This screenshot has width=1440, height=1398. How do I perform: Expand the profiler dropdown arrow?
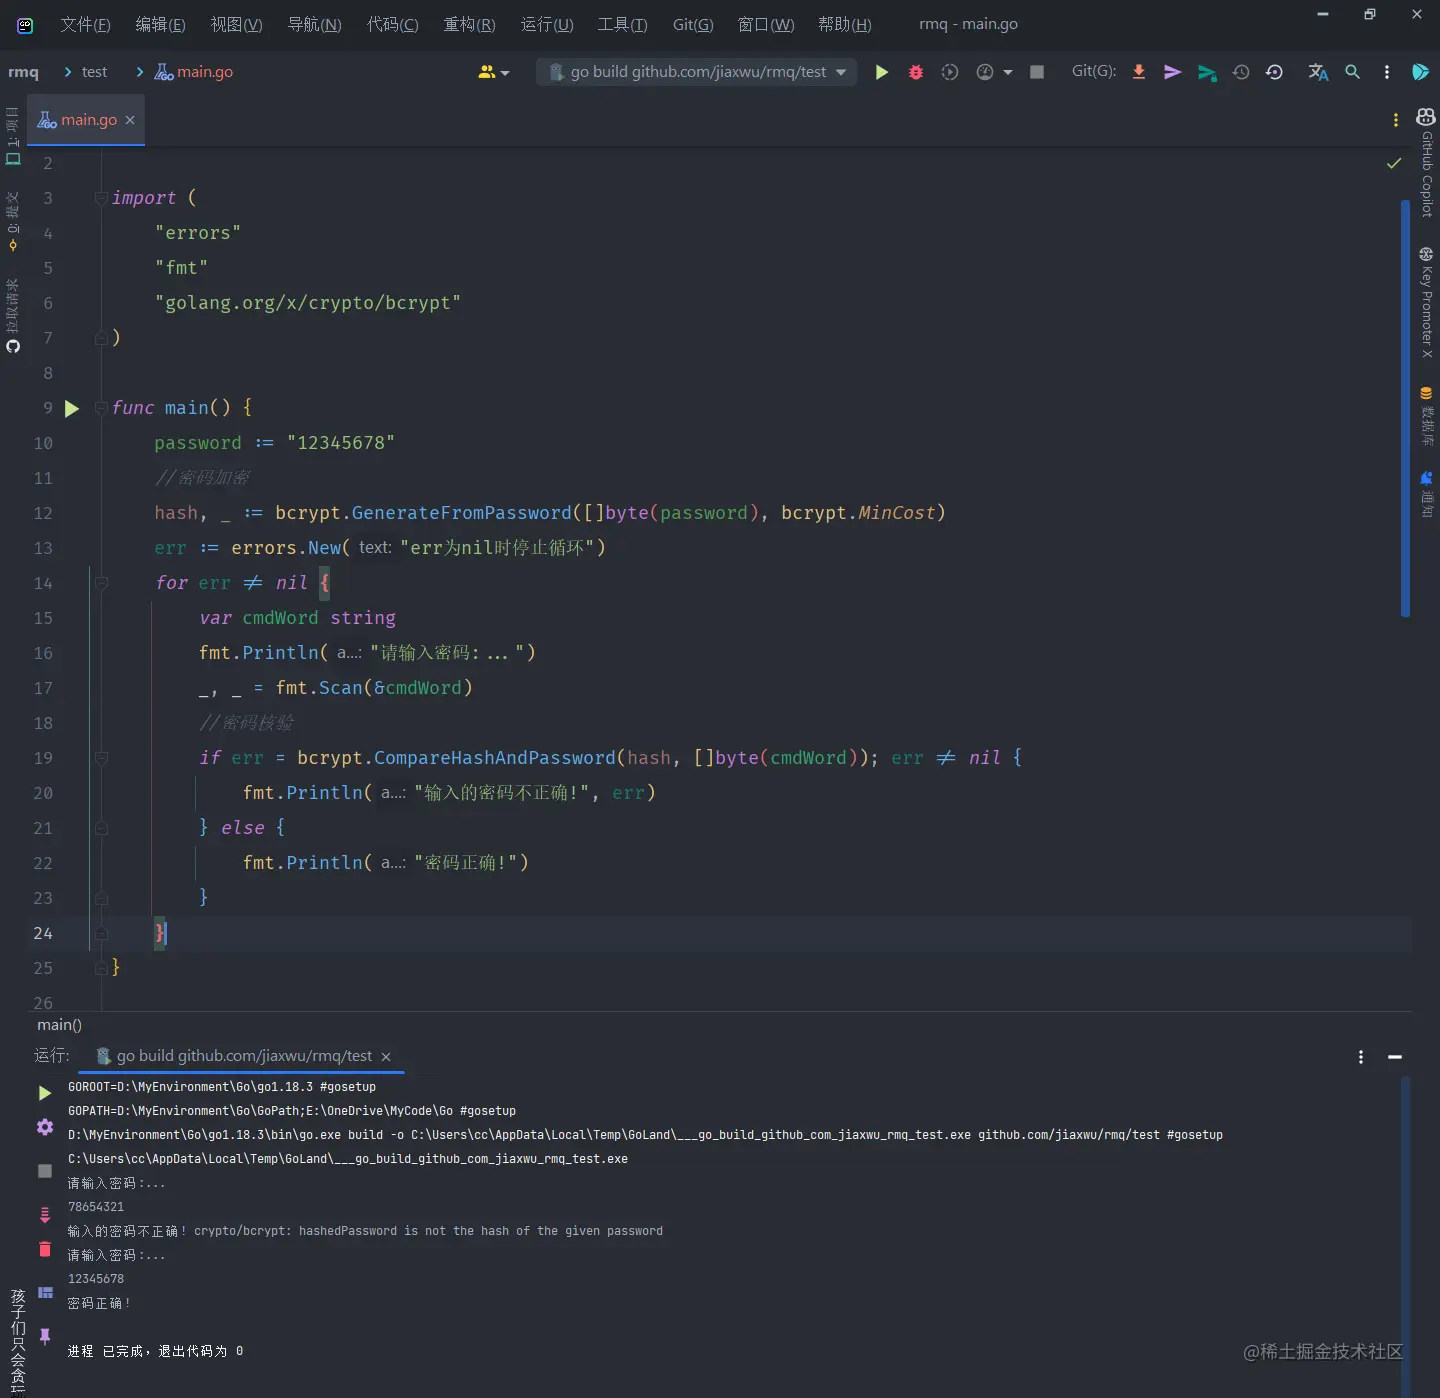click(x=1008, y=72)
